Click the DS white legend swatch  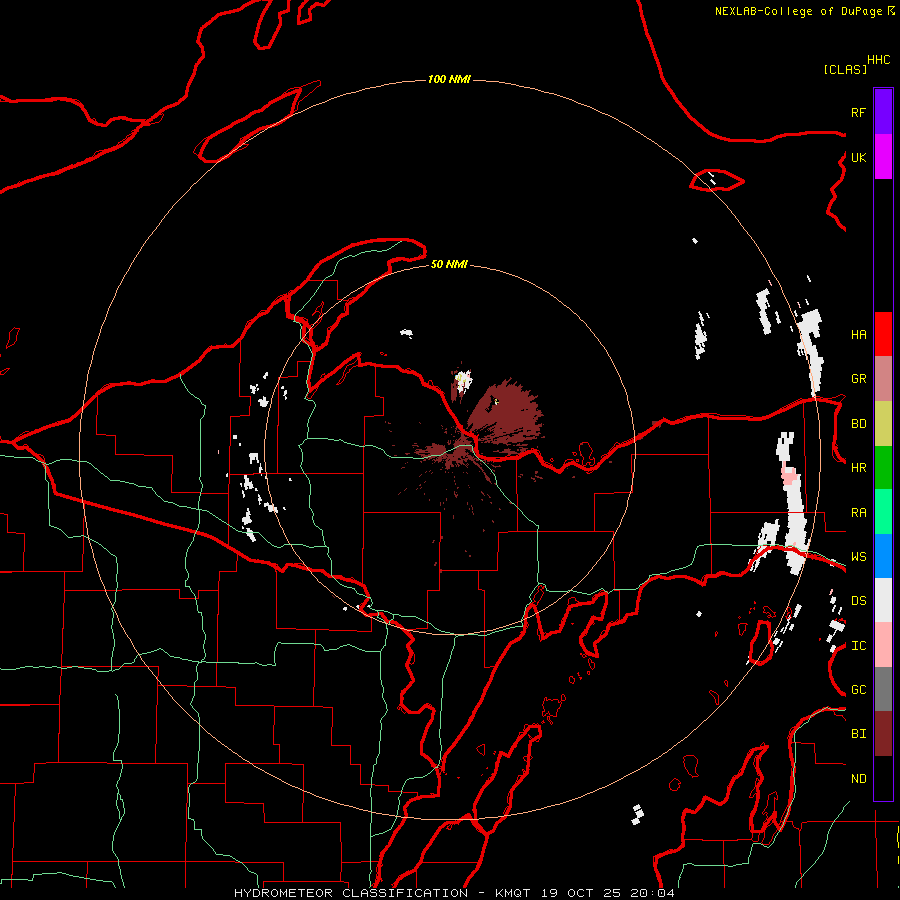point(883,600)
